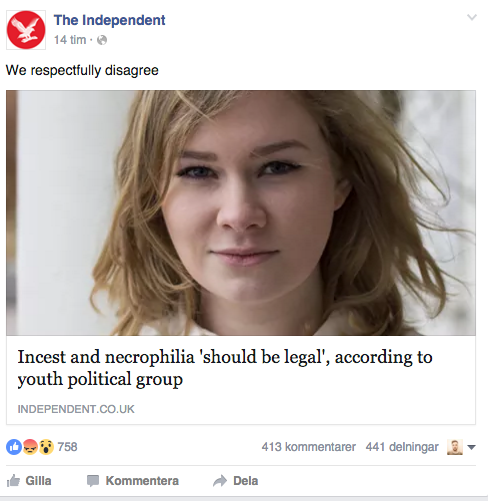View the 441 delningar shares list

(402, 447)
